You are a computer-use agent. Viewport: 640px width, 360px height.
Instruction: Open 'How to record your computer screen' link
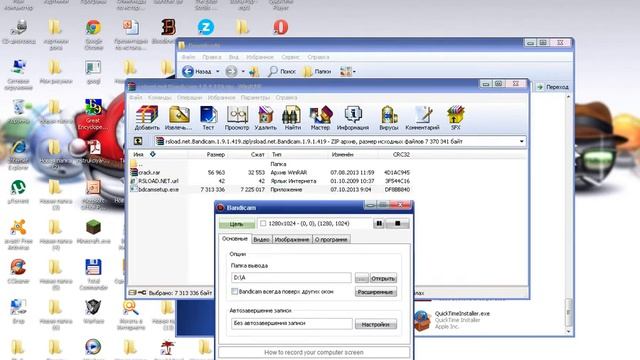(x=314, y=352)
